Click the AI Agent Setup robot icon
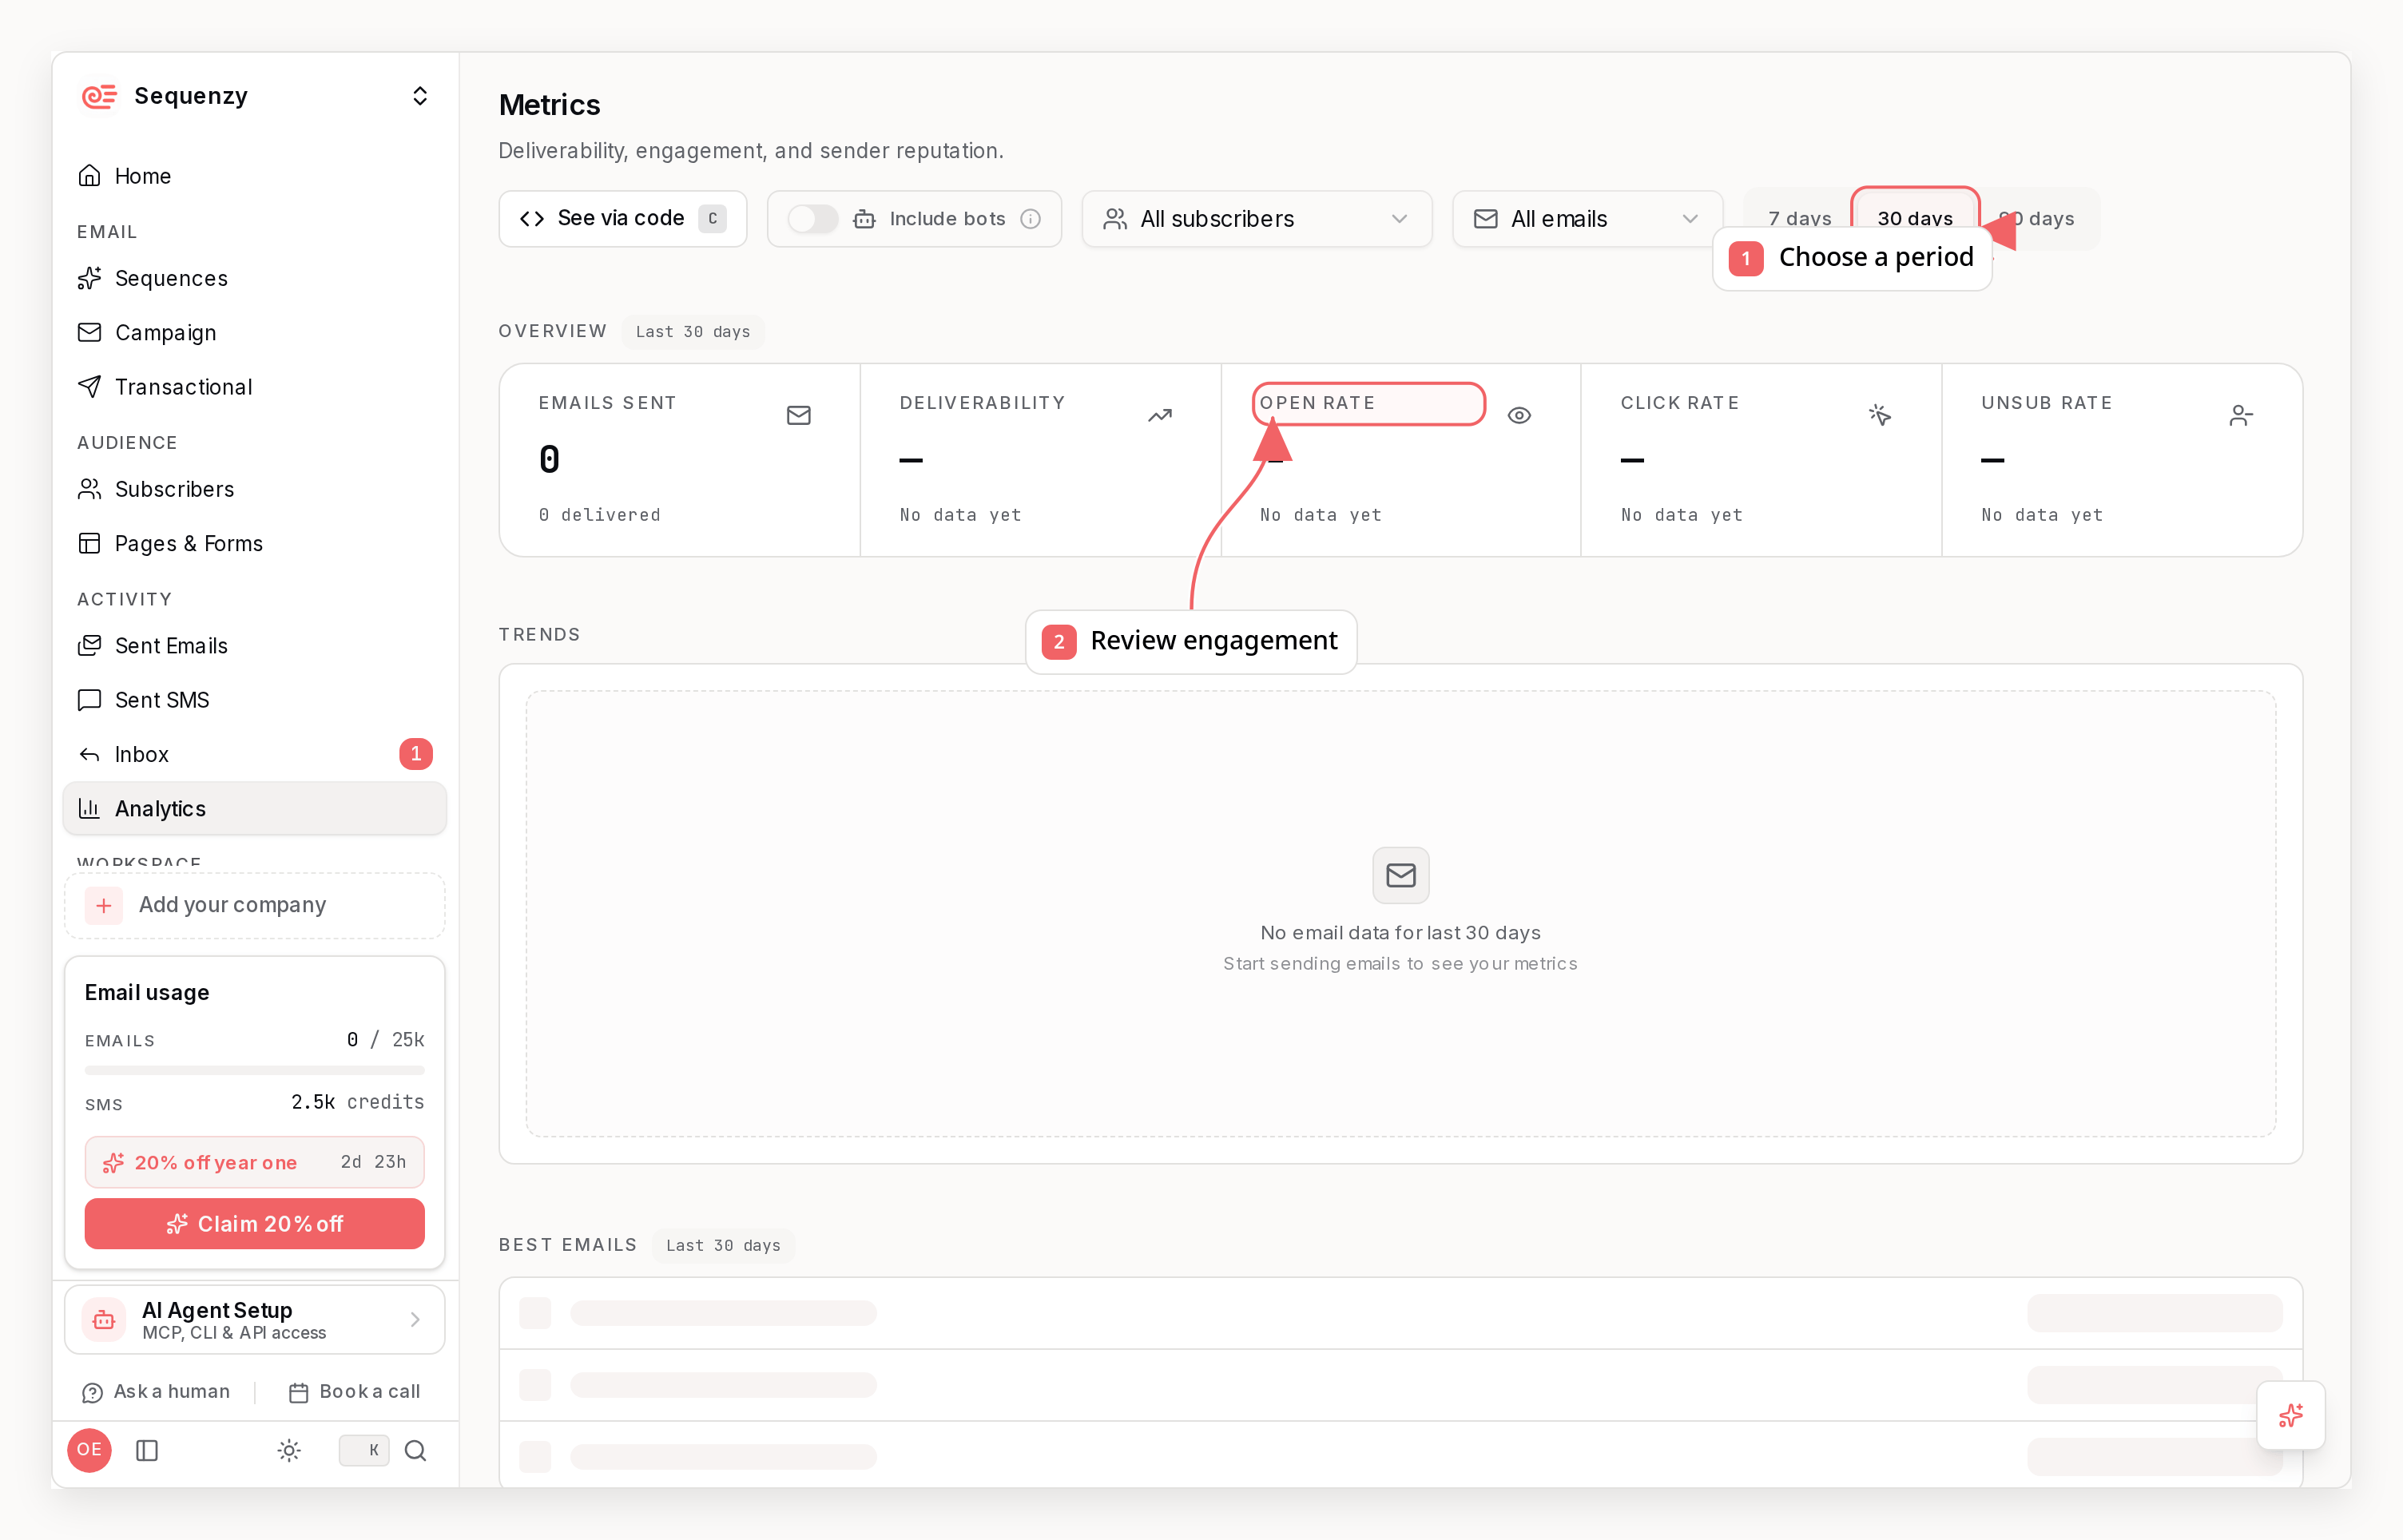Image resolution: width=2403 pixels, height=1540 pixels. (x=104, y=1320)
